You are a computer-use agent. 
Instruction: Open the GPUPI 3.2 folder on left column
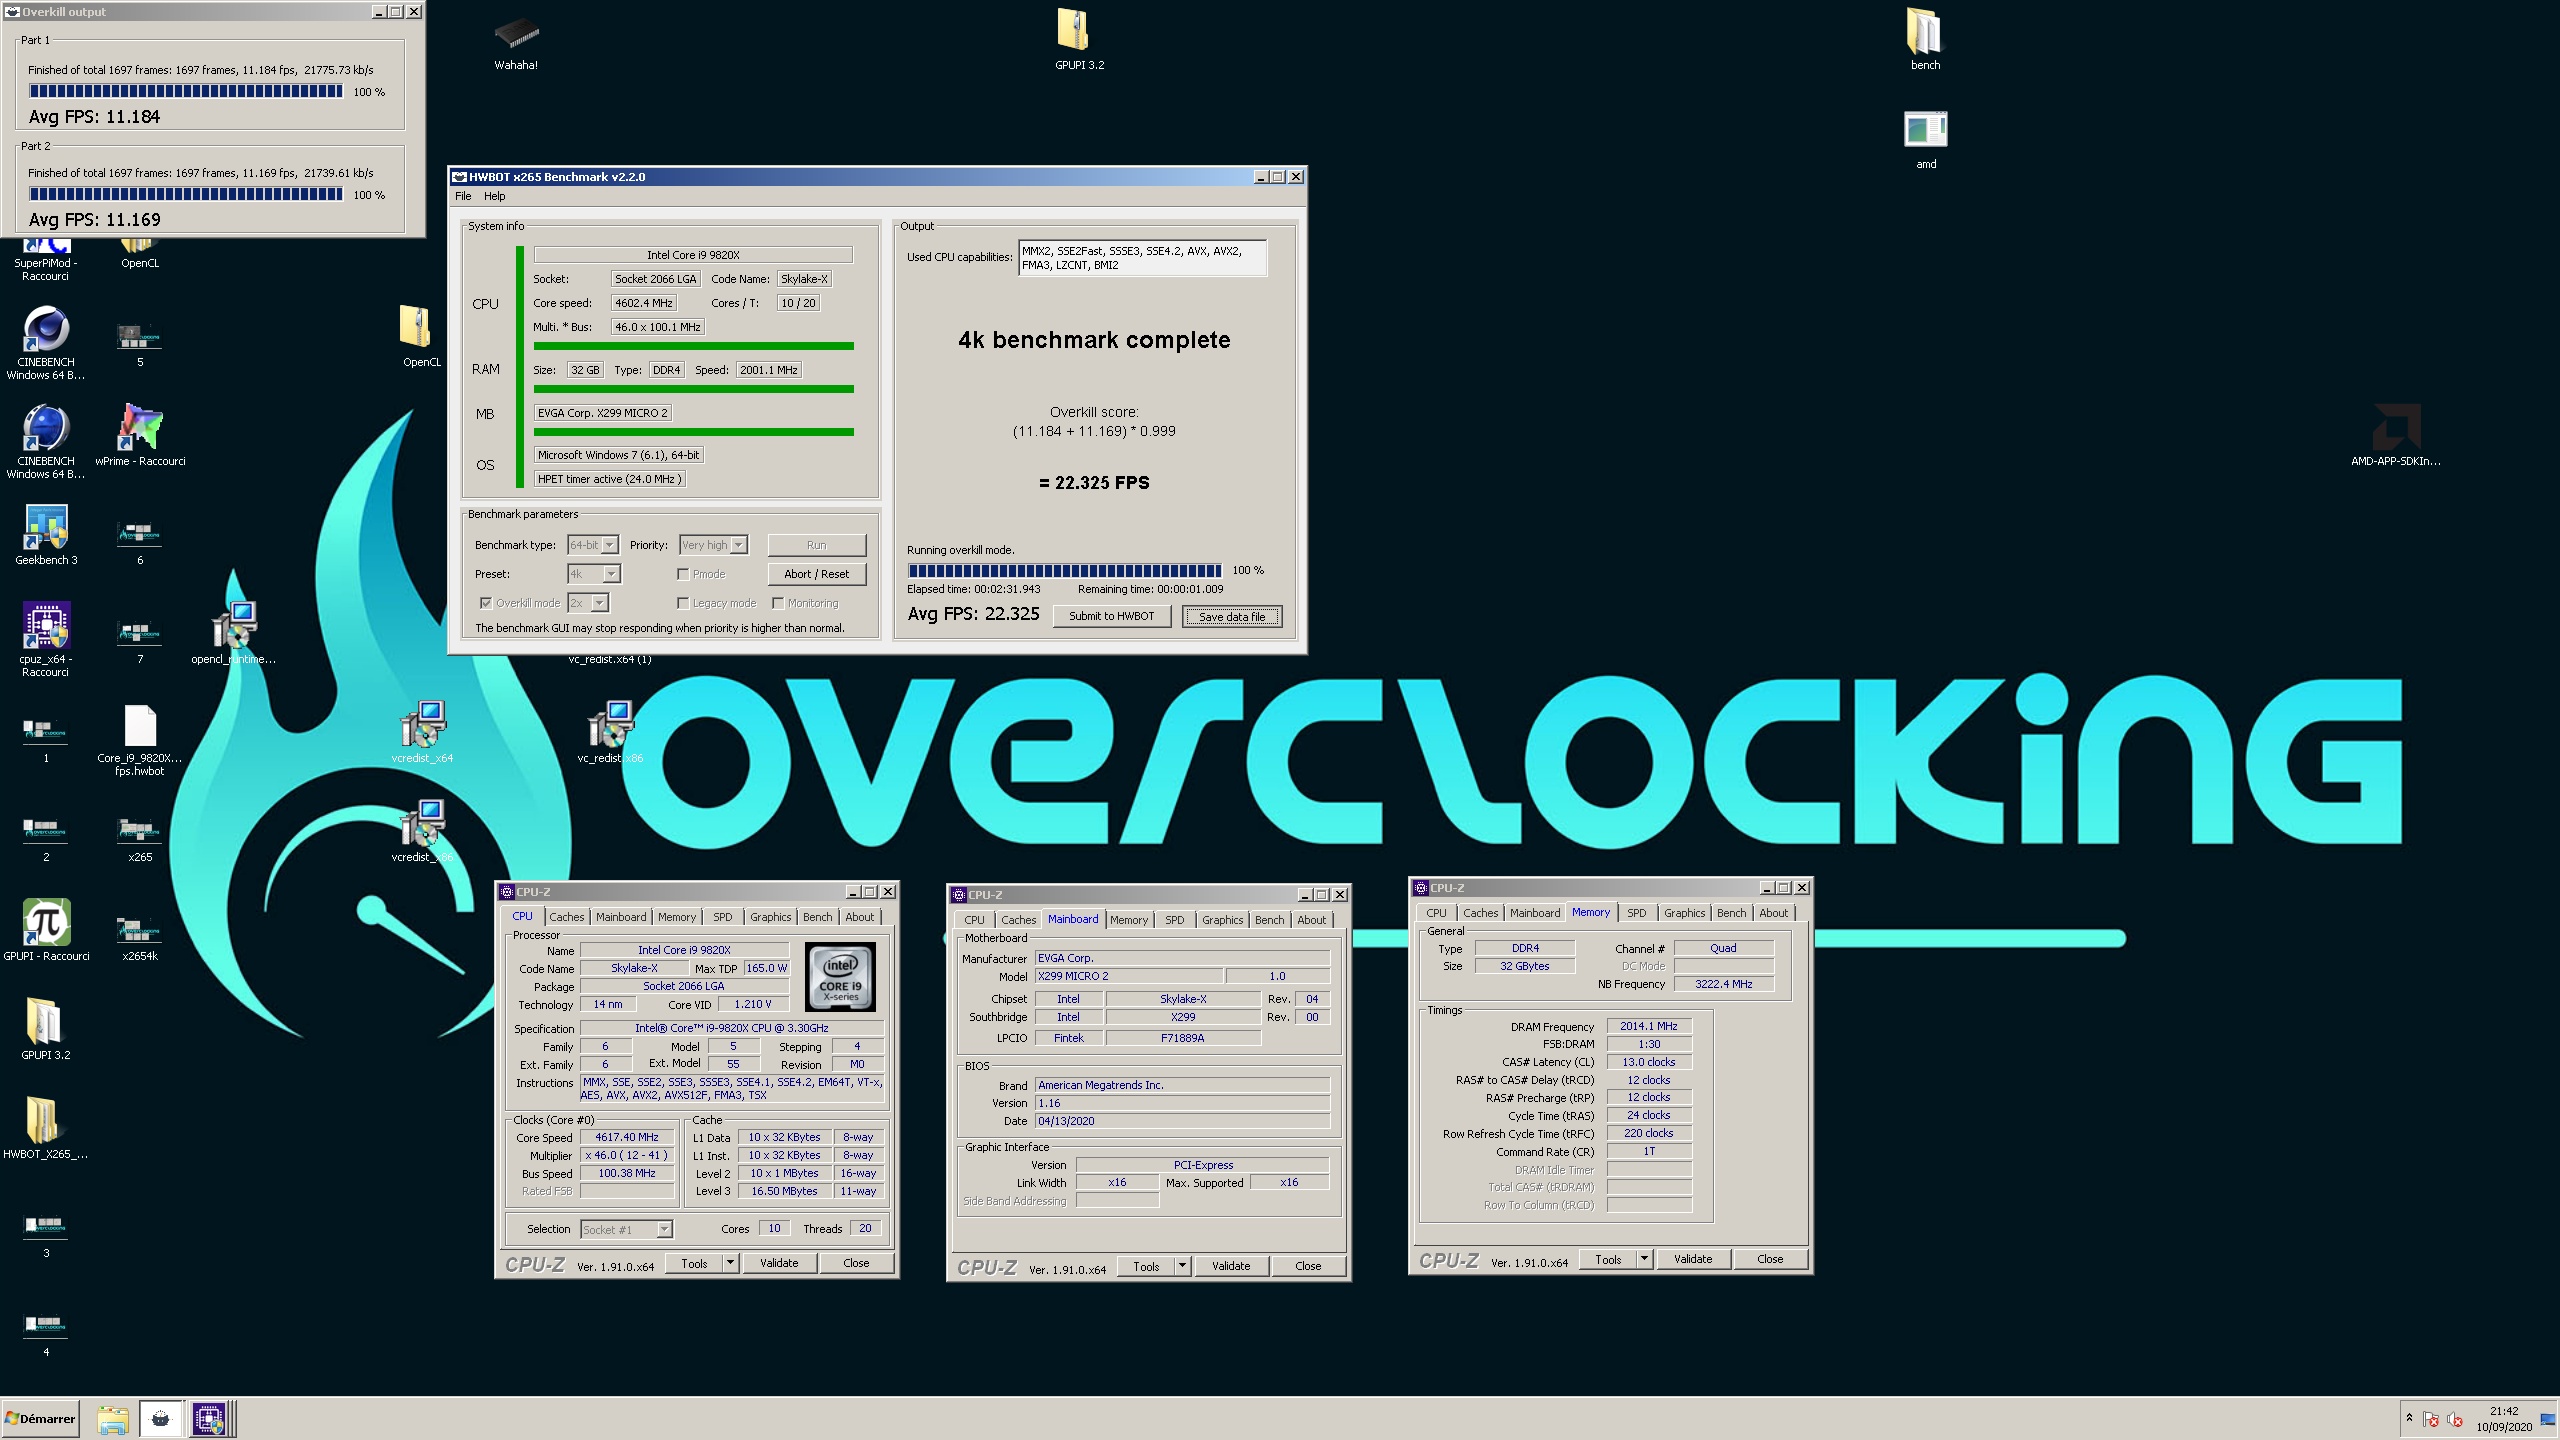[x=46, y=1030]
